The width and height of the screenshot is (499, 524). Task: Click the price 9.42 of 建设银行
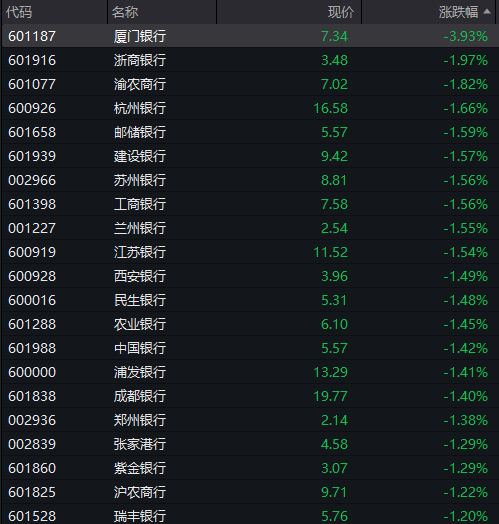335,156
